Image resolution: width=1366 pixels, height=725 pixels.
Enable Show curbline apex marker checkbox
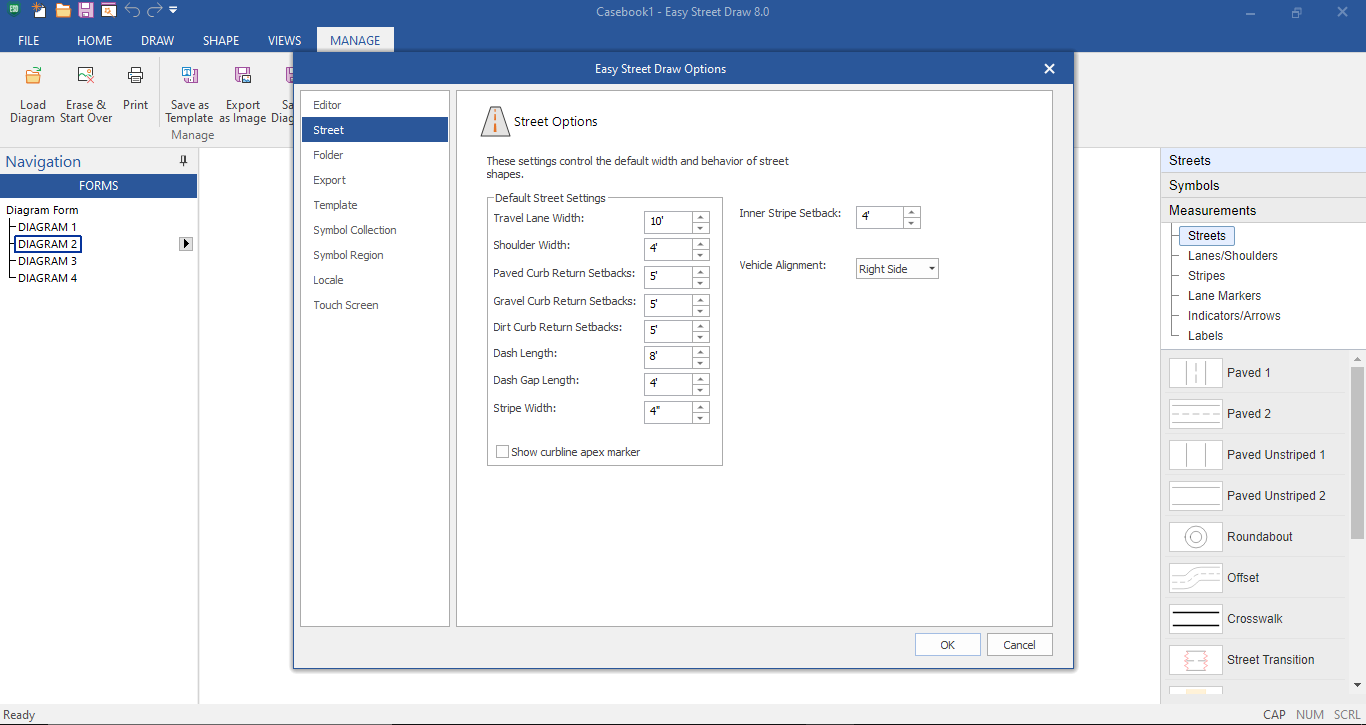click(x=503, y=452)
